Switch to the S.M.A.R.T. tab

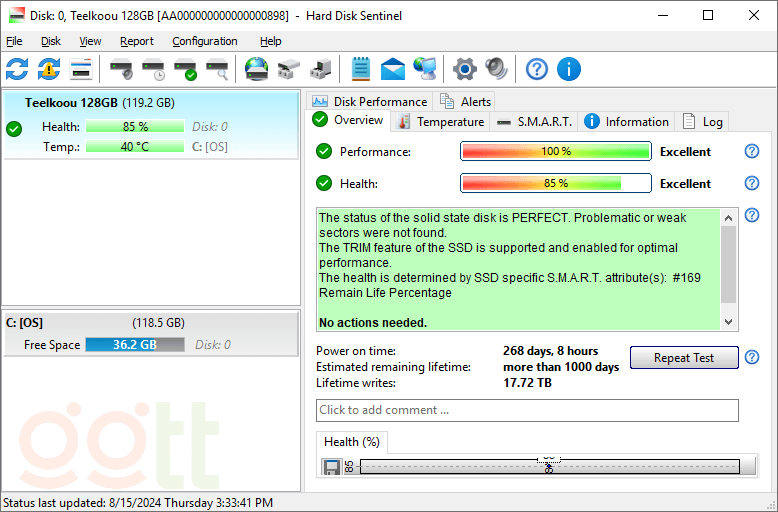tap(535, 122)
